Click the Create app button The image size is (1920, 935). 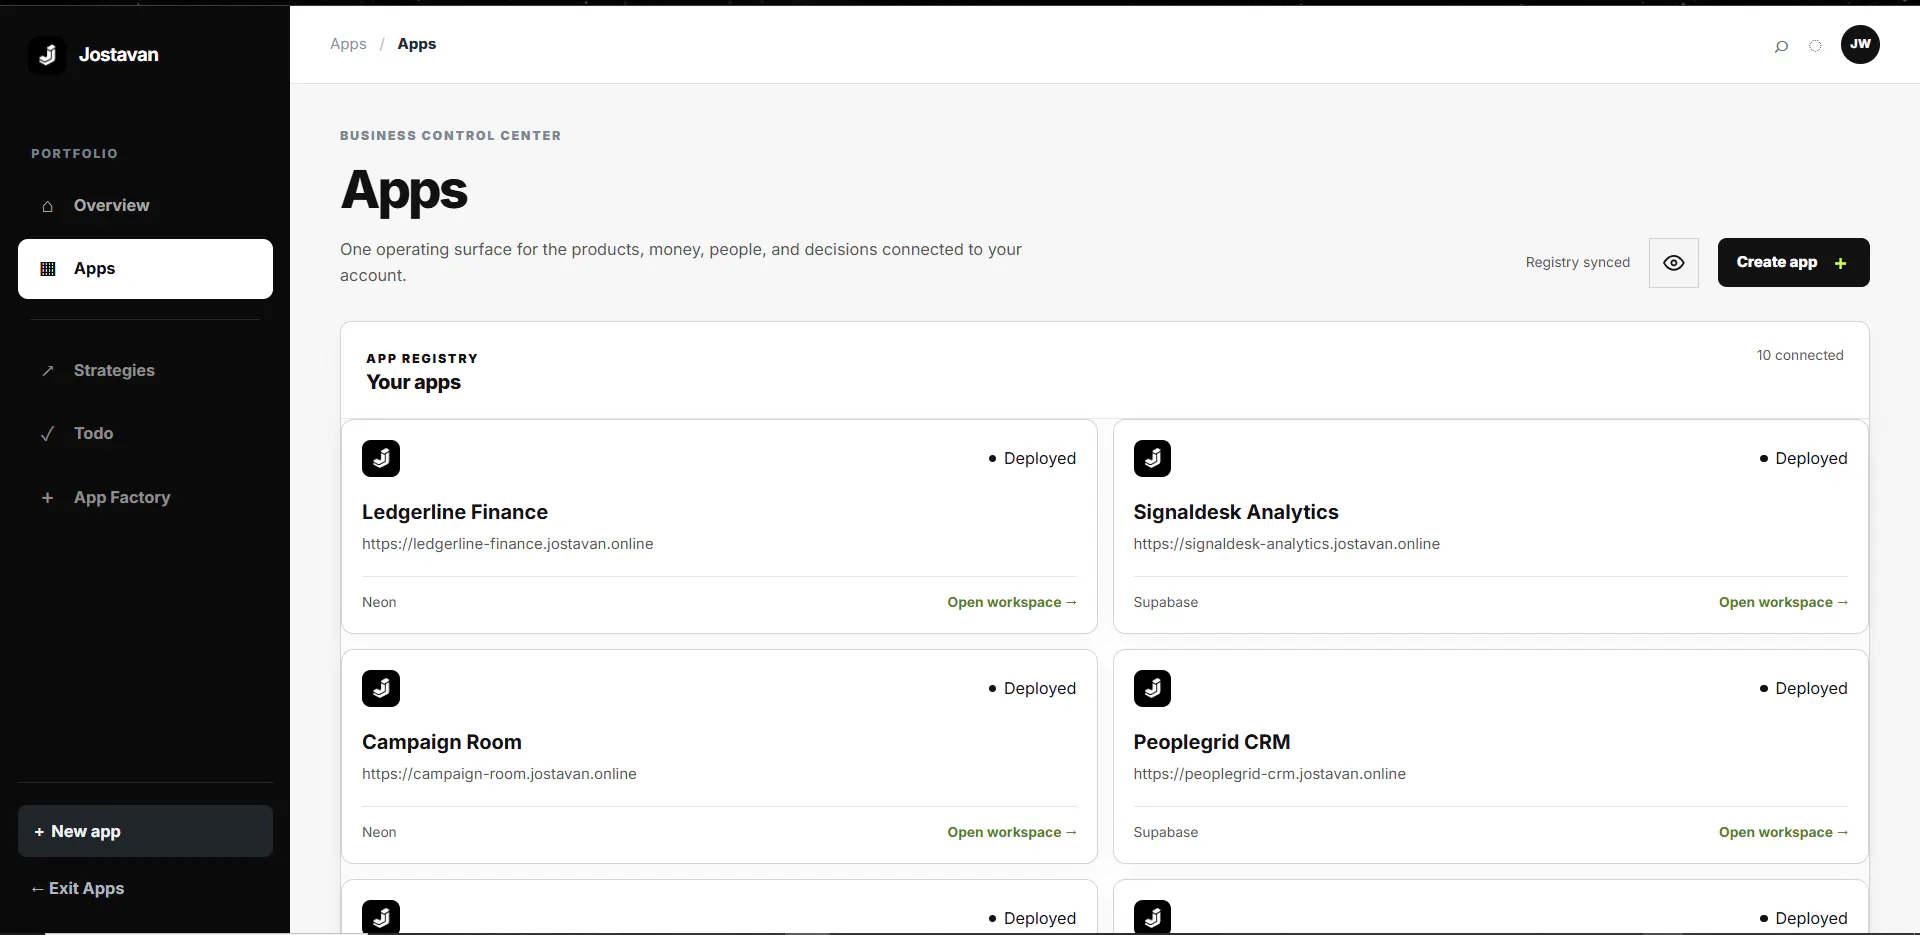(x=1793, y=263)
